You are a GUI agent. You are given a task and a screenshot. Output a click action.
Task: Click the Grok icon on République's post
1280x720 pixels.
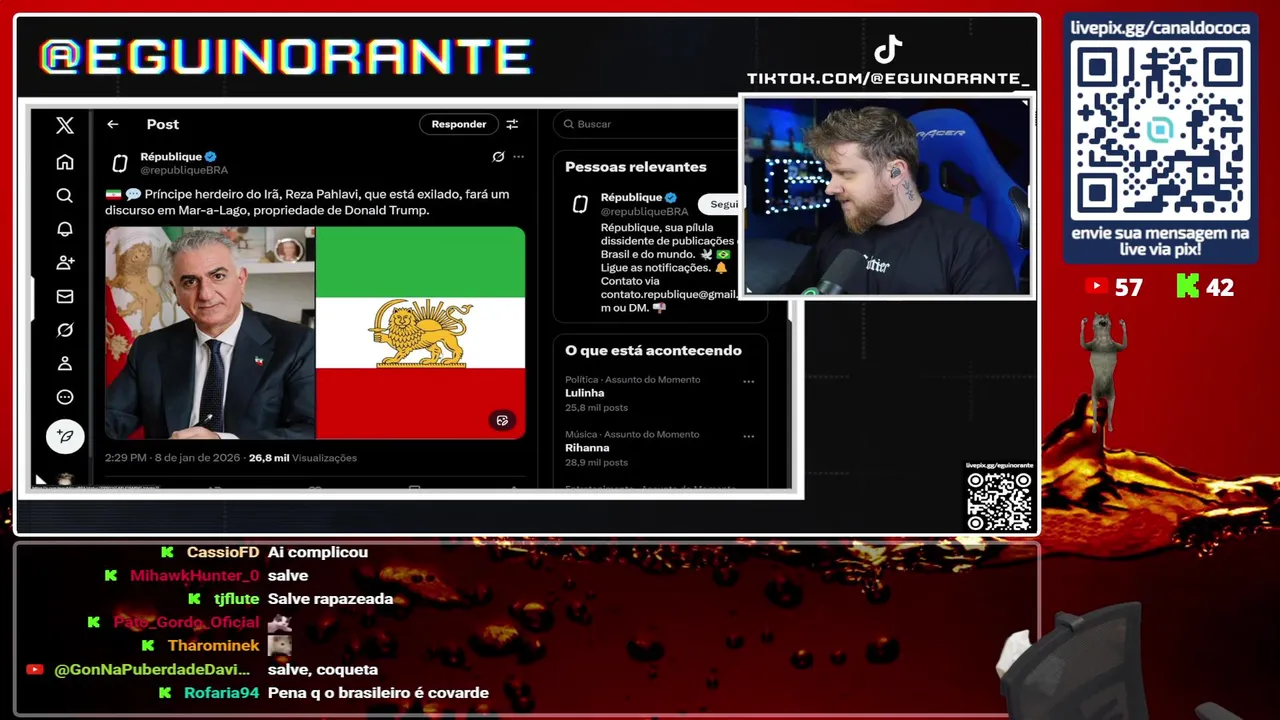(498, 156)
